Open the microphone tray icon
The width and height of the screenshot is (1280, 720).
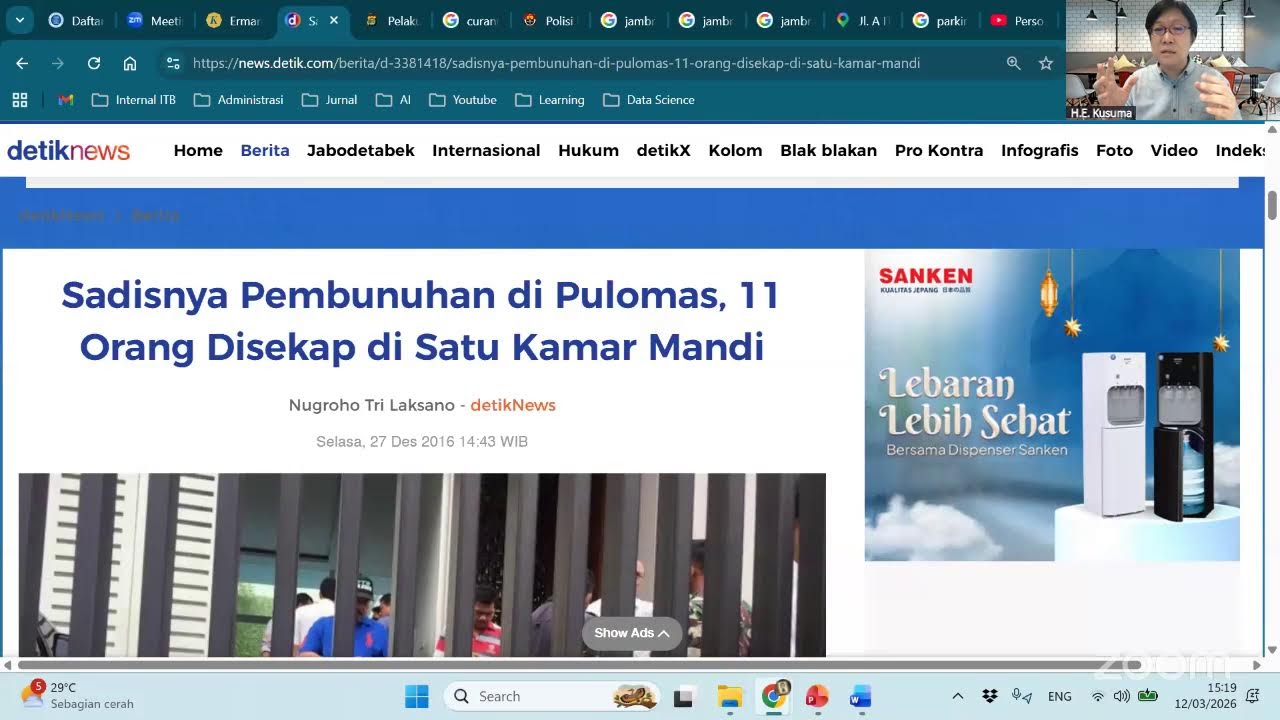tap(1021, 697)
